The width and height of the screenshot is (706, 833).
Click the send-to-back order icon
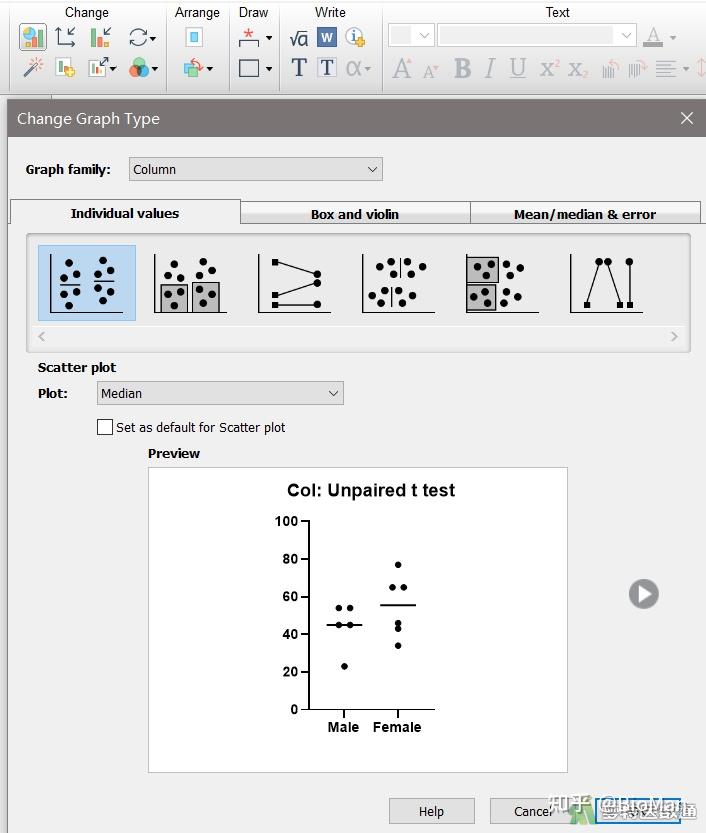(193, 67)
